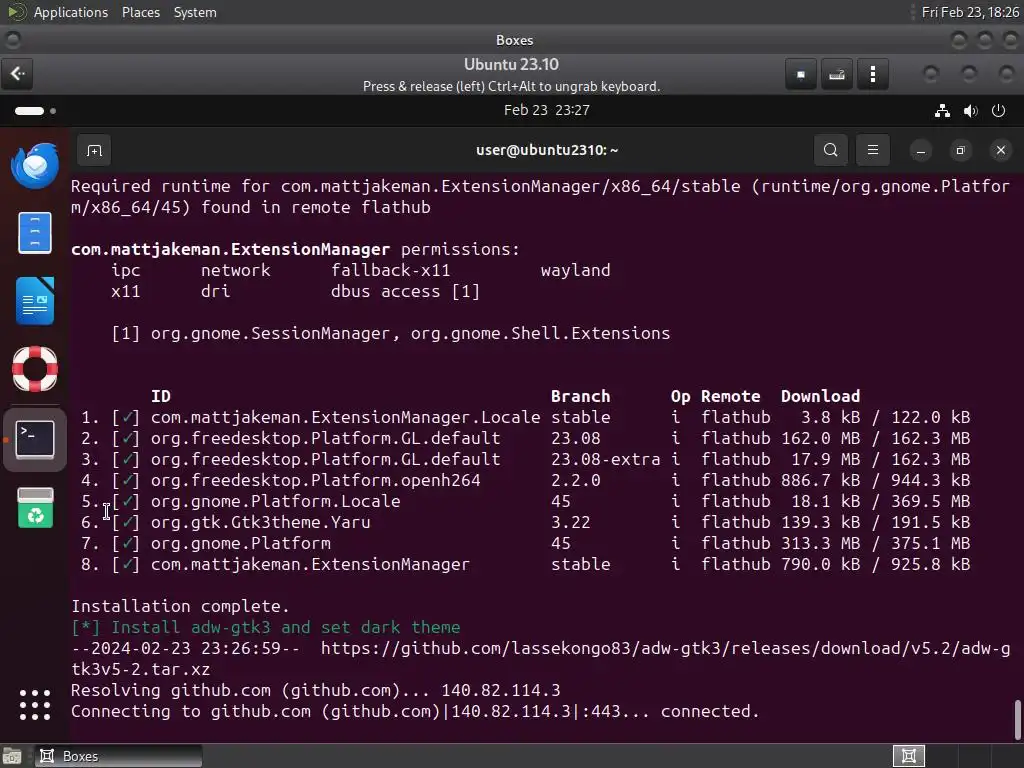
Task: Click the host clock Fri Feb 23, 18:26
Action: (x=970, y=12)
